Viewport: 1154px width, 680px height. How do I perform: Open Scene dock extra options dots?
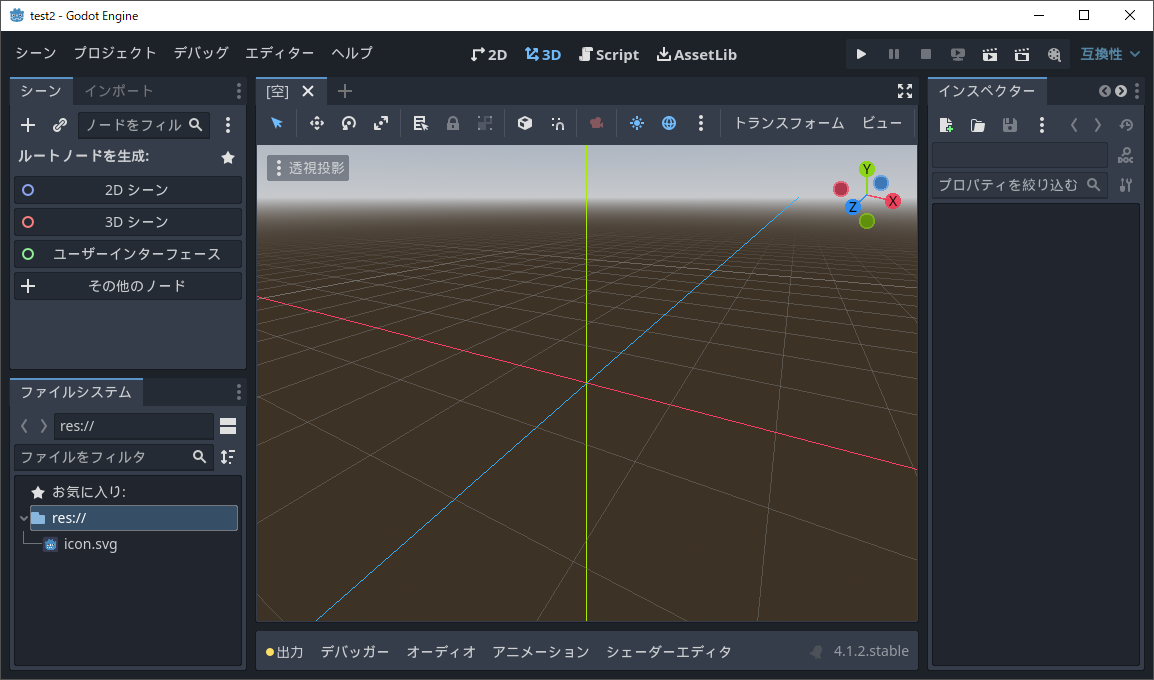tap(228, 125)
